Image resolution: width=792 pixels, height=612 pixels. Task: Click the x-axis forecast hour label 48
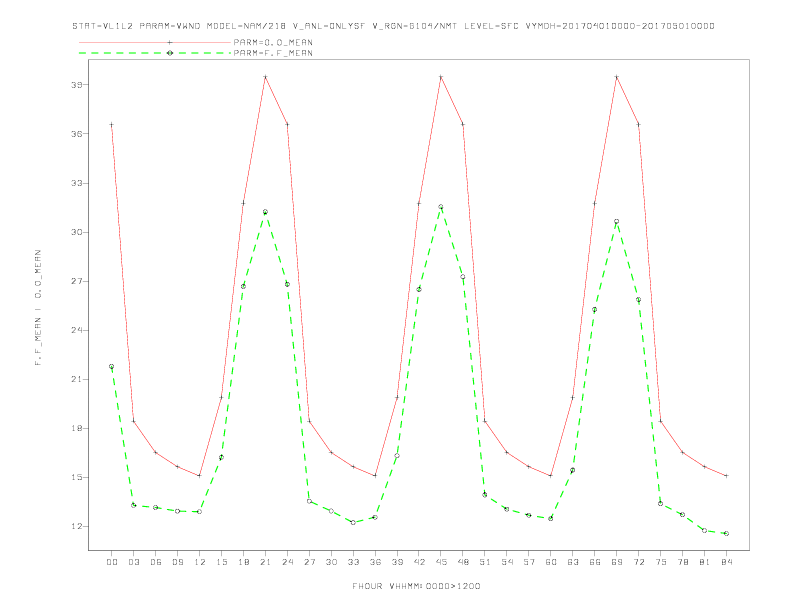(x=463, y=562)
